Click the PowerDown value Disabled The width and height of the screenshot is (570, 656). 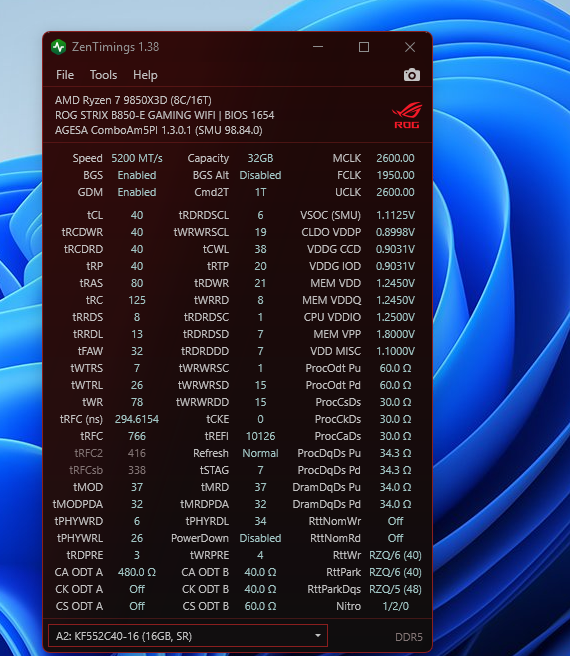(x=260, y=538)
